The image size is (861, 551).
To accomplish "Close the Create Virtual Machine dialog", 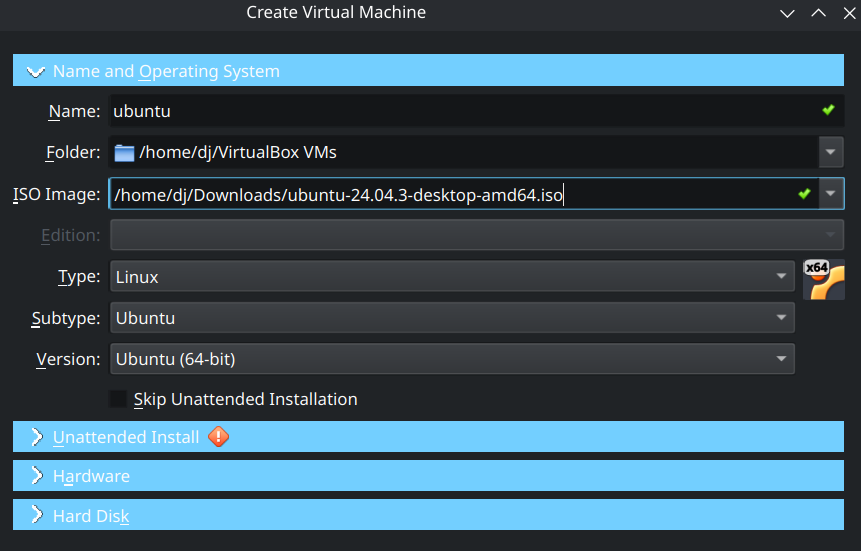I will pos(849,13).
